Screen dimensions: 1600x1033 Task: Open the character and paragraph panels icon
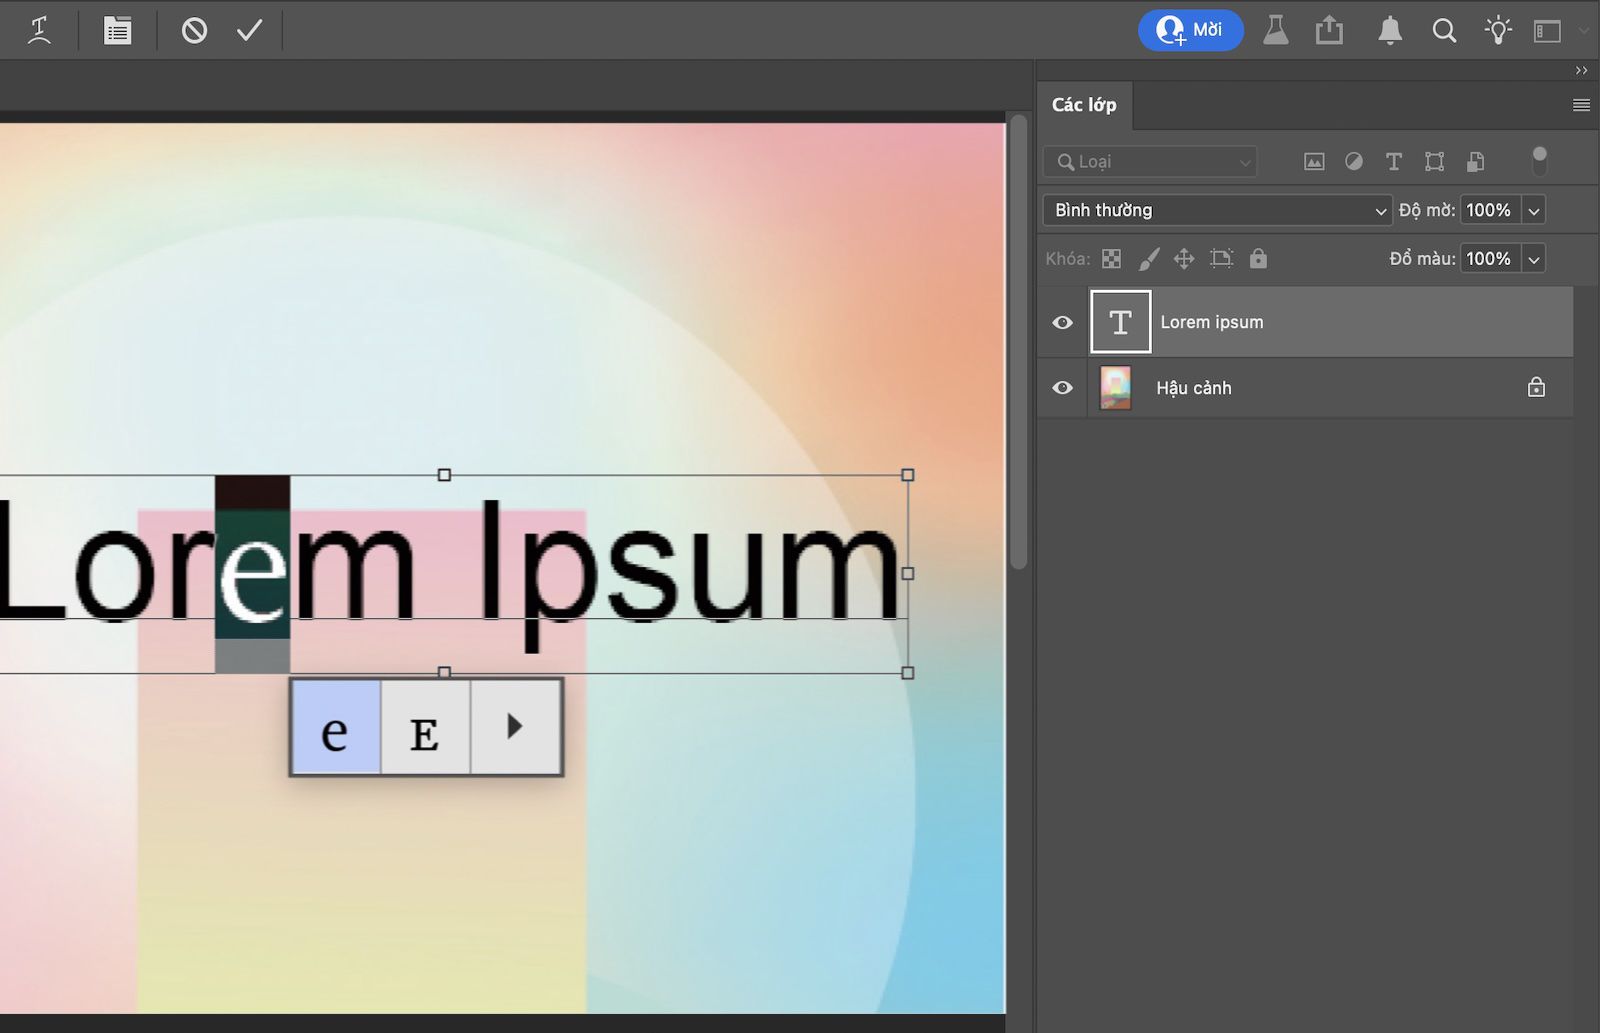point(117,30)
